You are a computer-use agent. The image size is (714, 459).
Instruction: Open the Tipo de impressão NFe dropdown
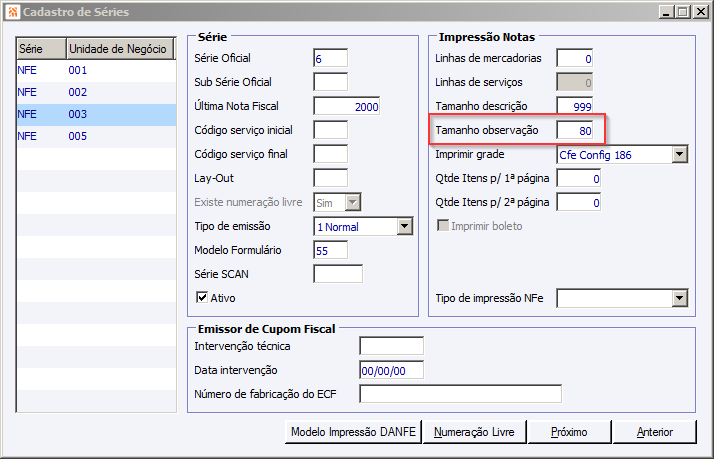(680, 298)
